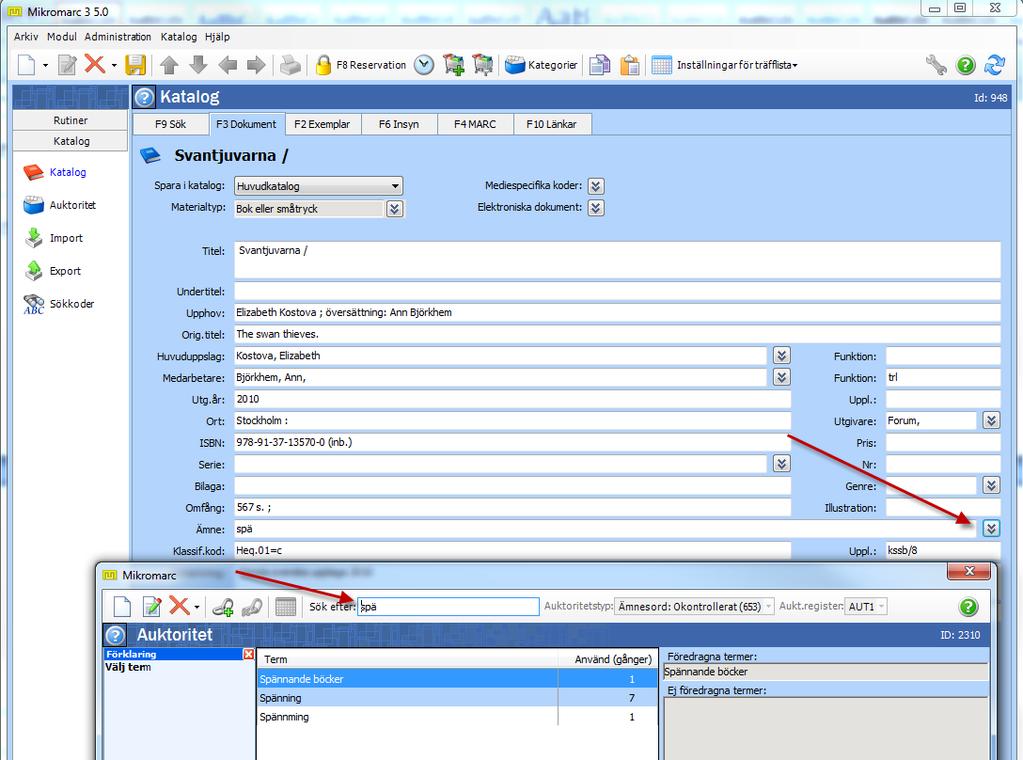Click the red delete X in main toolbar
The image size is (1023, 760).
(95, 64)
